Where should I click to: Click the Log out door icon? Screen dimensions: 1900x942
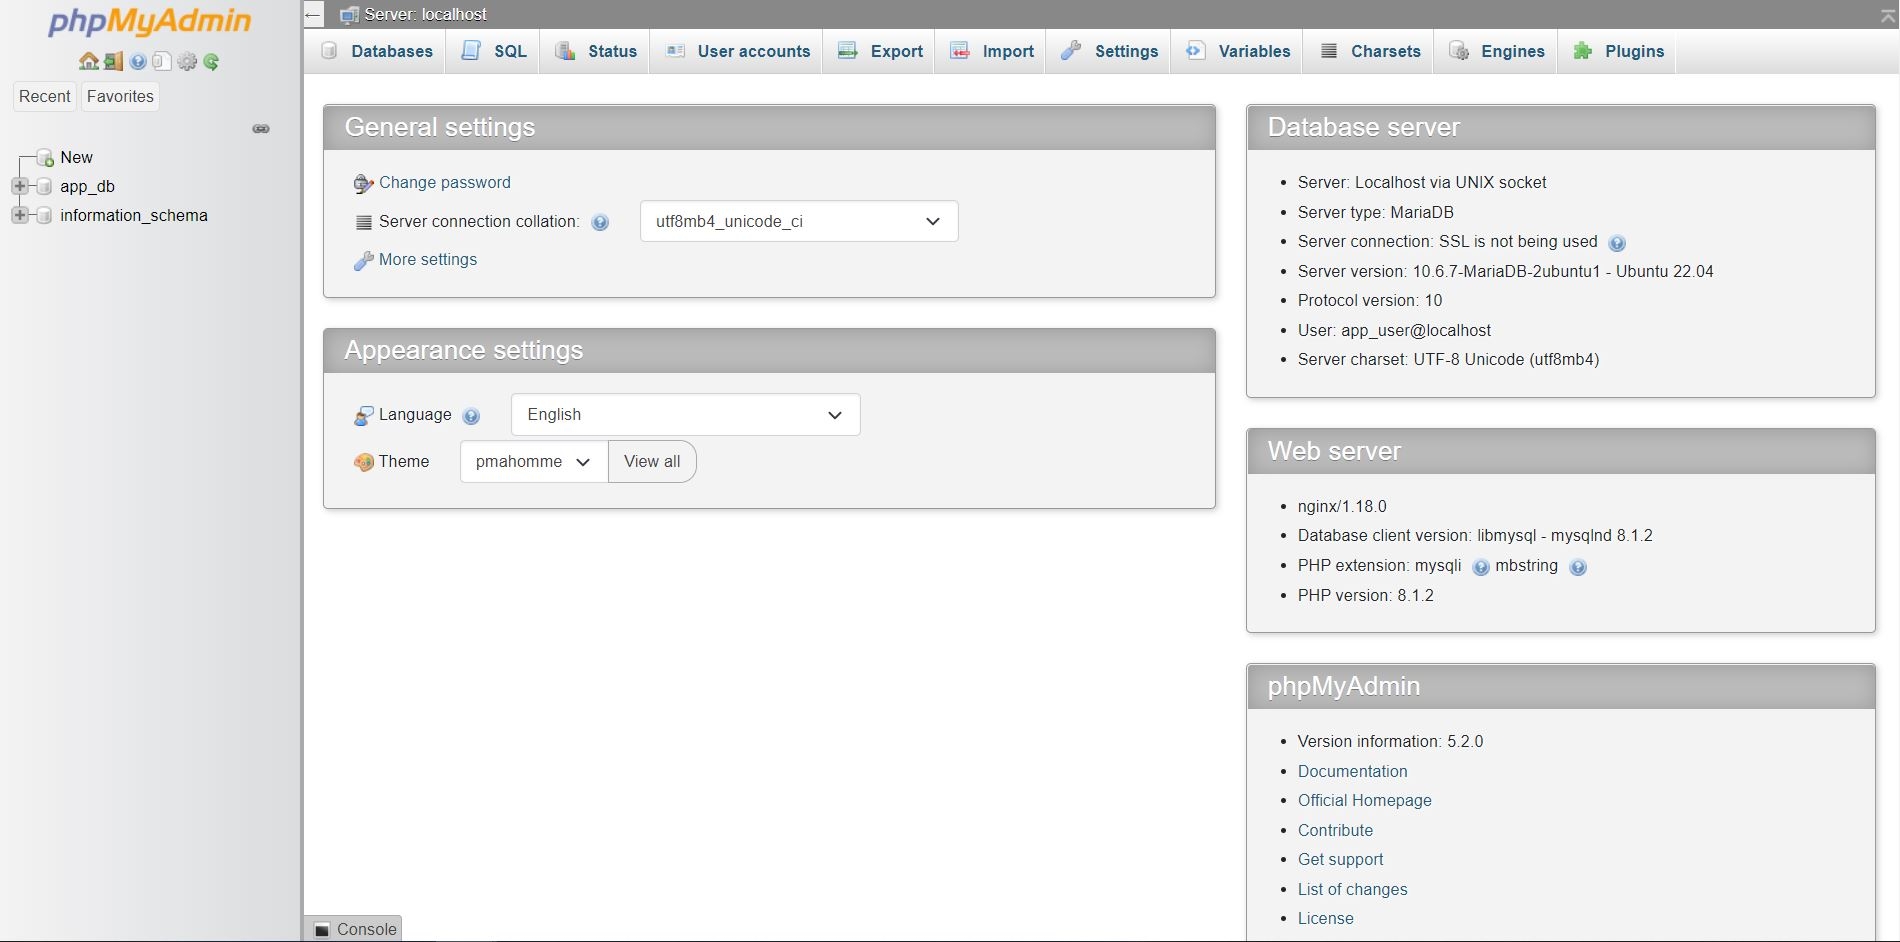[x=113, y=62]
